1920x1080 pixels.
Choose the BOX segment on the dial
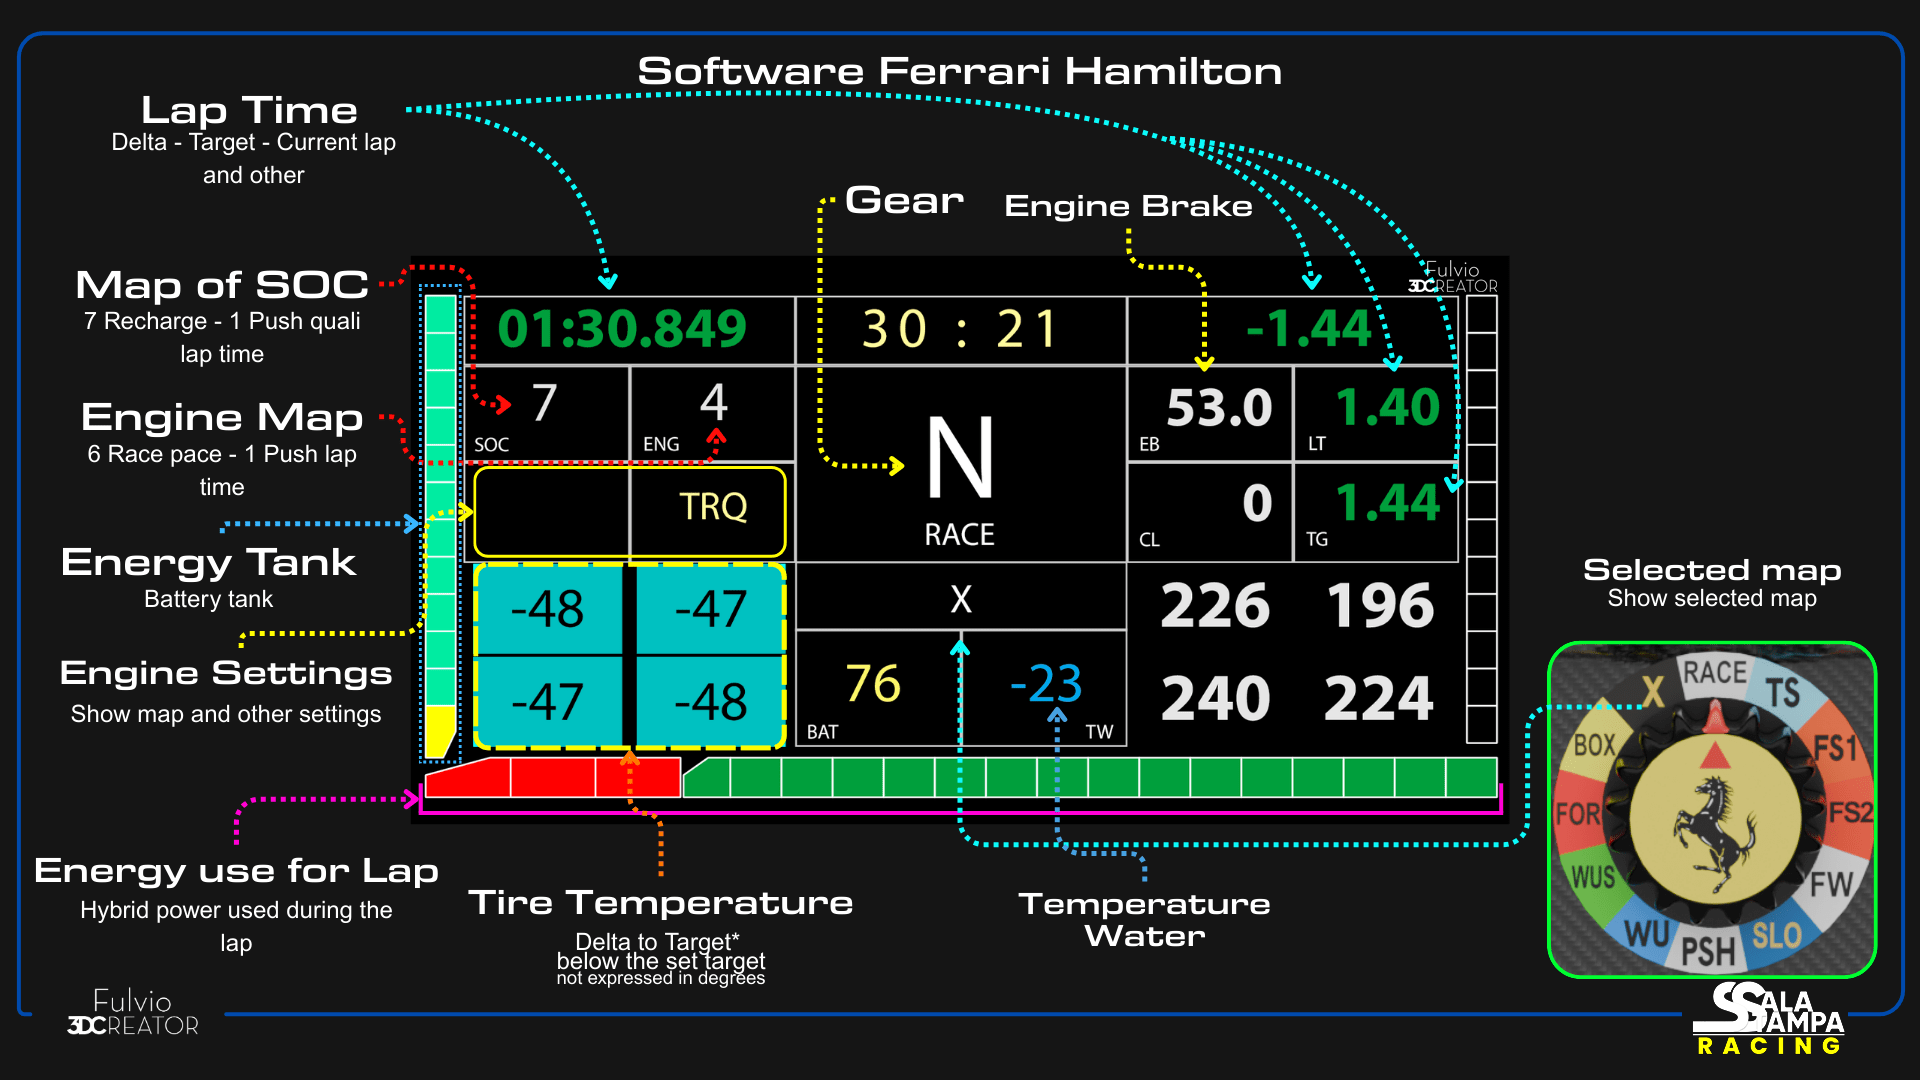[1594, 745]
